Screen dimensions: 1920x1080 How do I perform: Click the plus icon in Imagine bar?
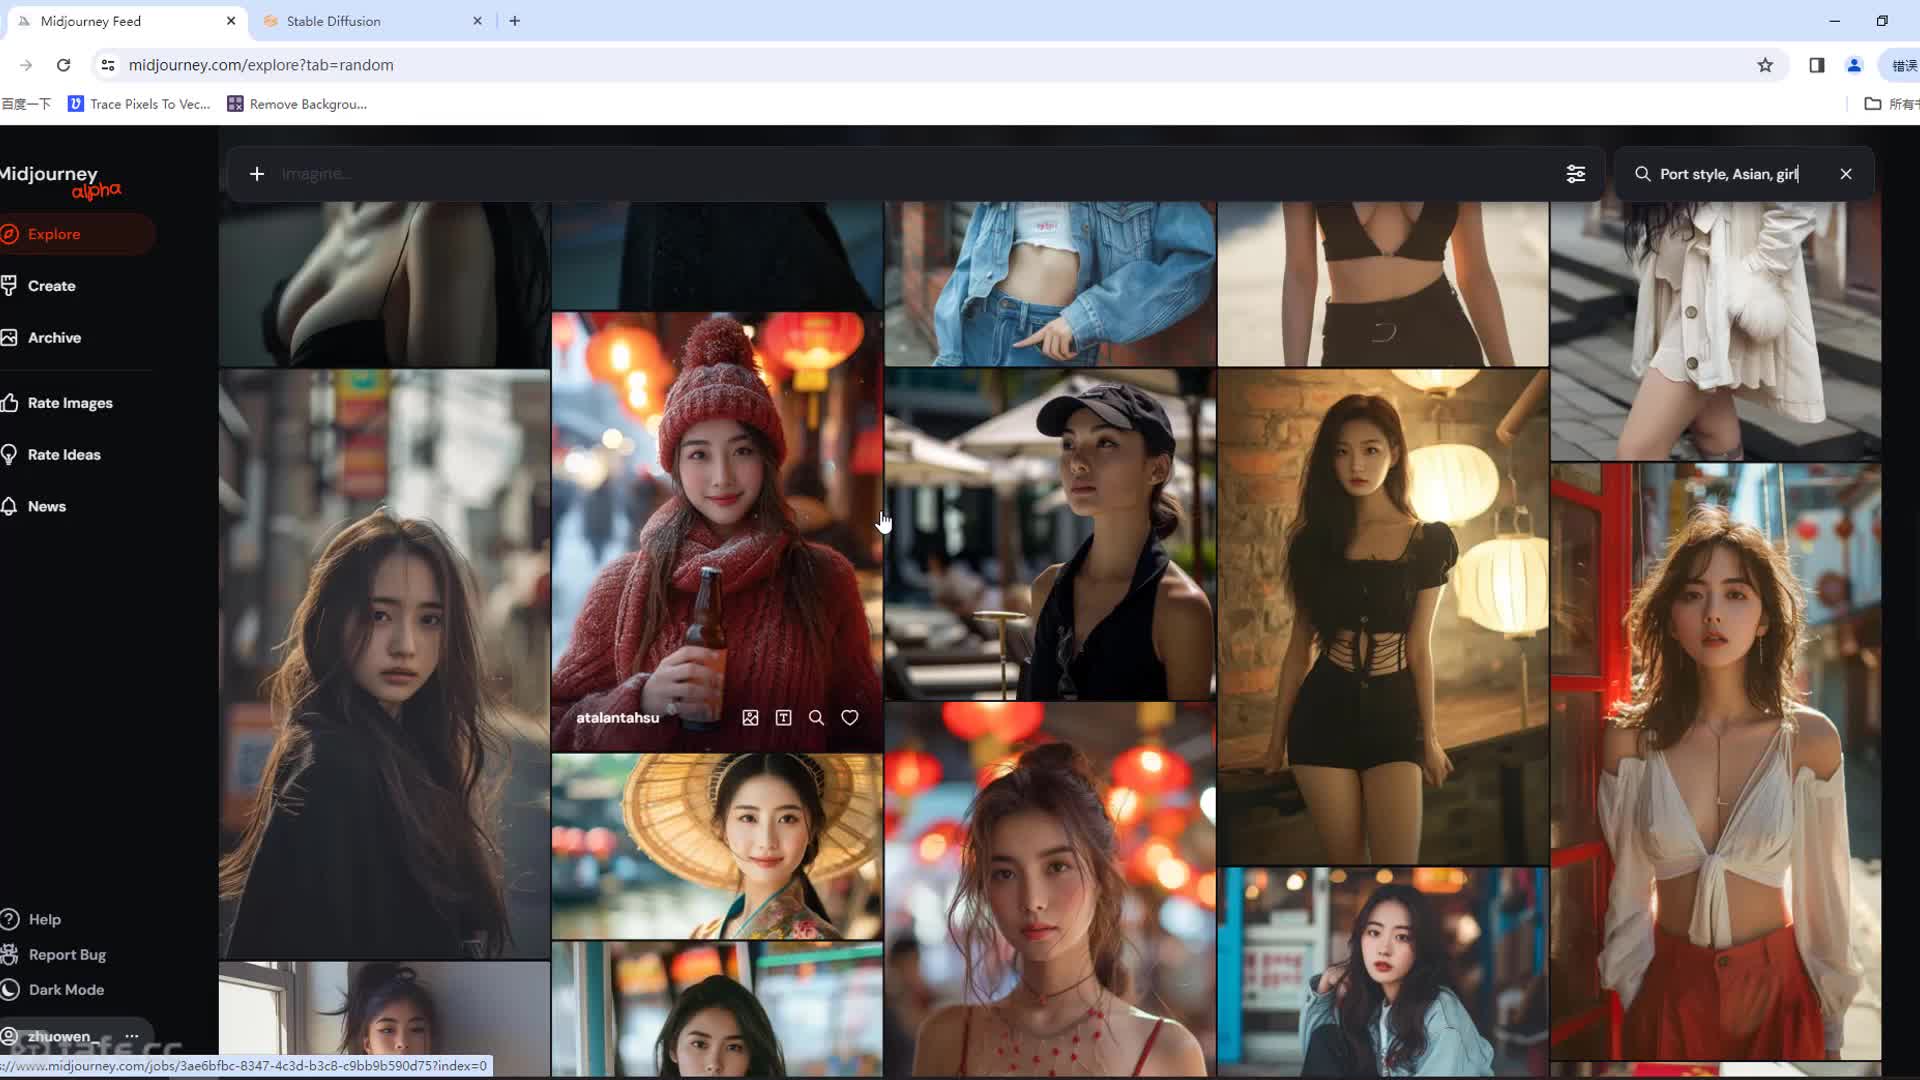point(257,174)
